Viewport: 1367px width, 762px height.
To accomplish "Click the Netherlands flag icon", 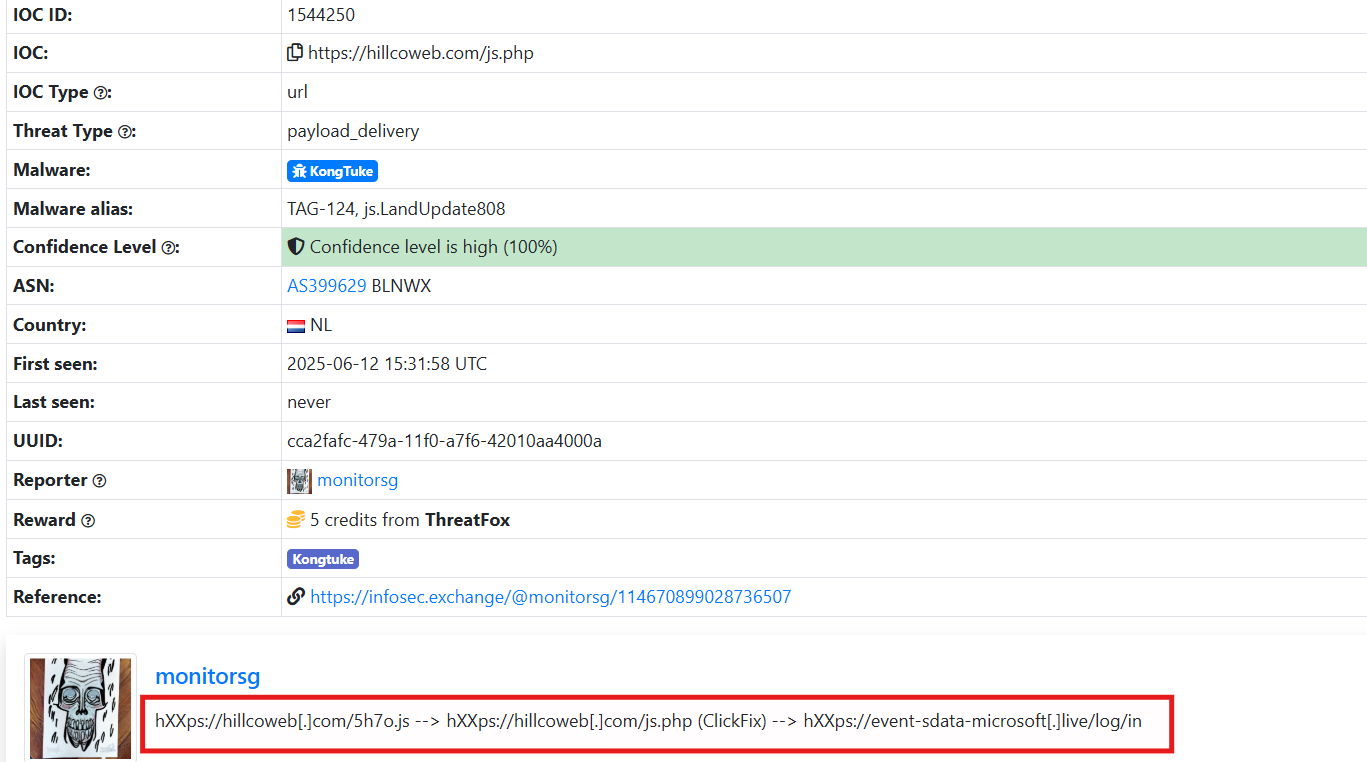I will (x=296, y=326).
